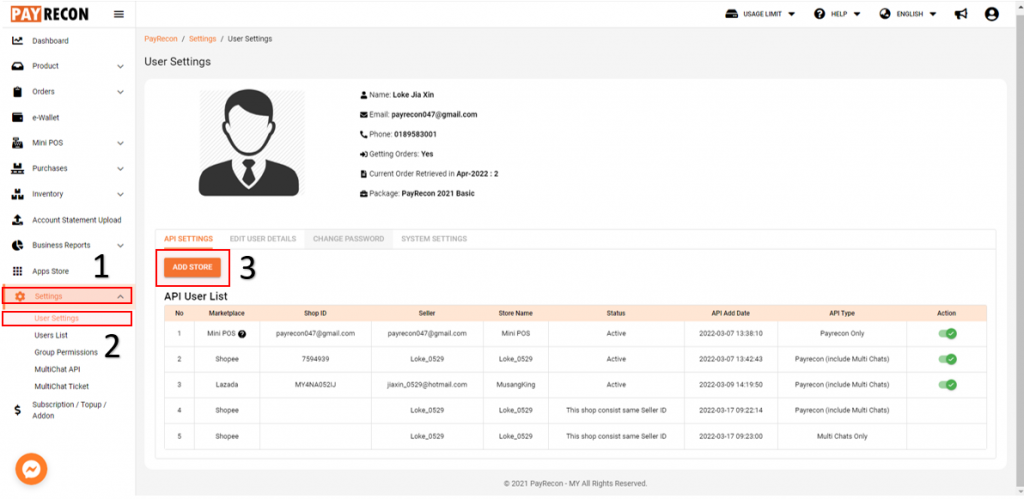Click the Purchases icon
Screen dimensions: 1024x499
pos(18,169)
